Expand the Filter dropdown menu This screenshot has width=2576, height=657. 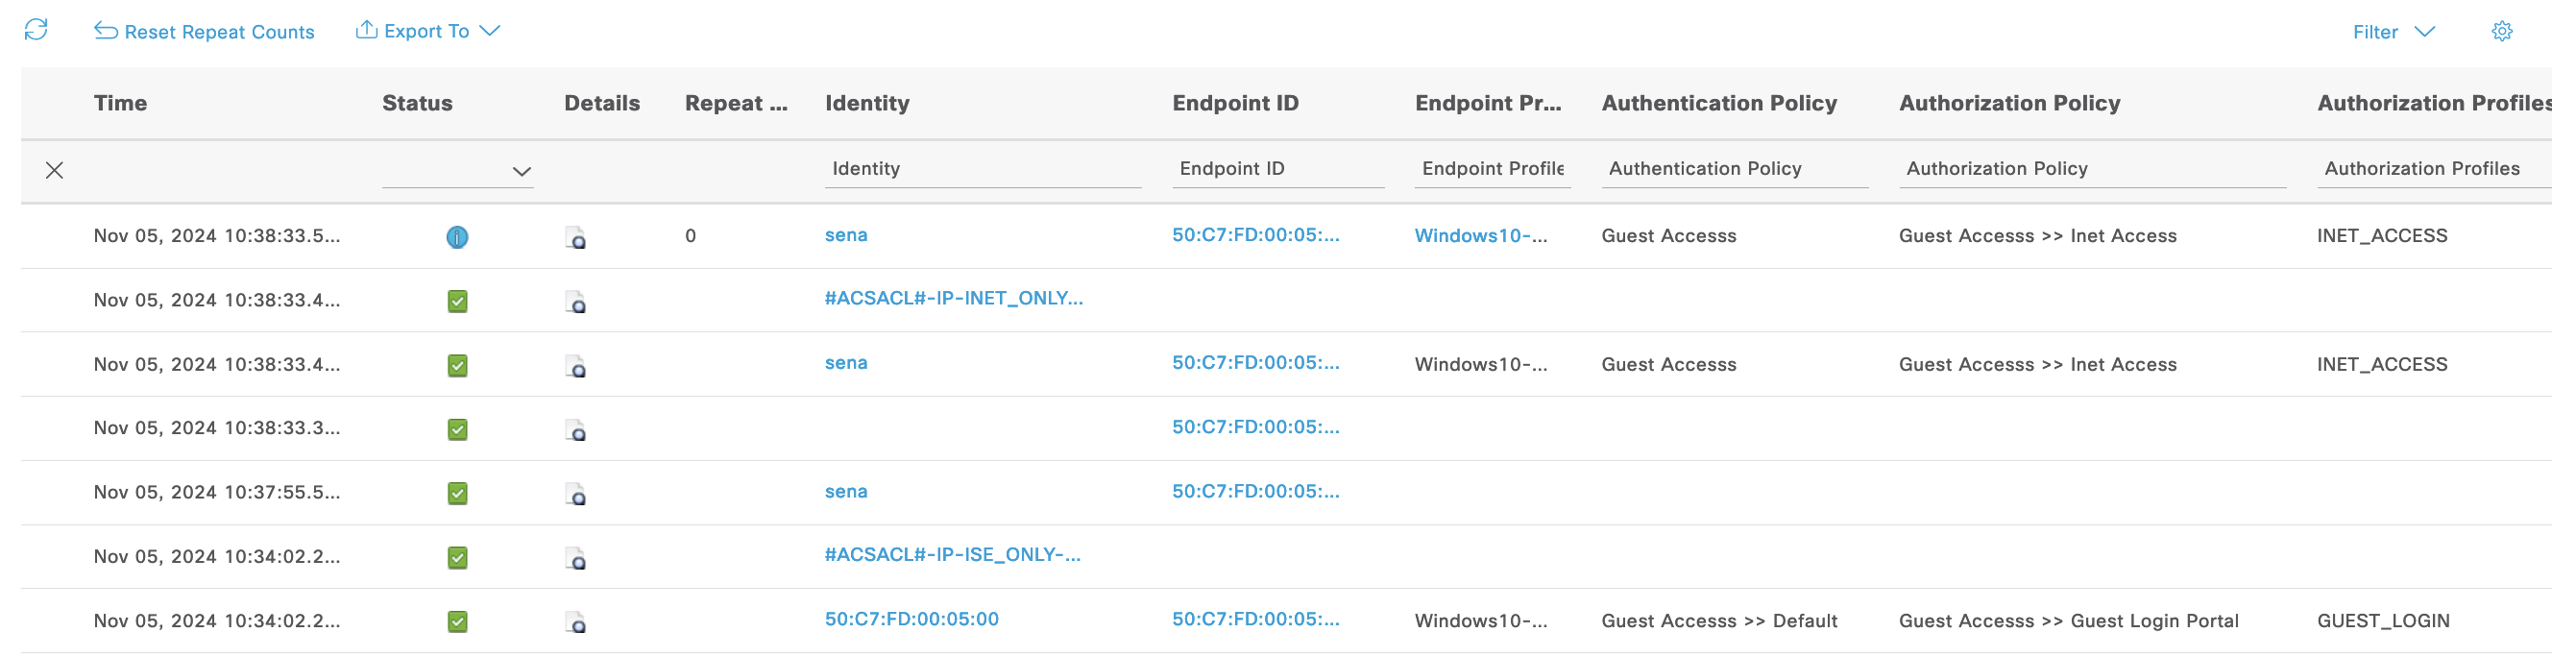(x=2392, y=32)
